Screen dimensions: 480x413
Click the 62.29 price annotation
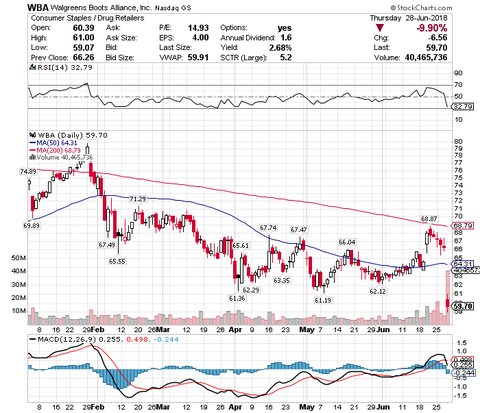click(x=251, y=290)
